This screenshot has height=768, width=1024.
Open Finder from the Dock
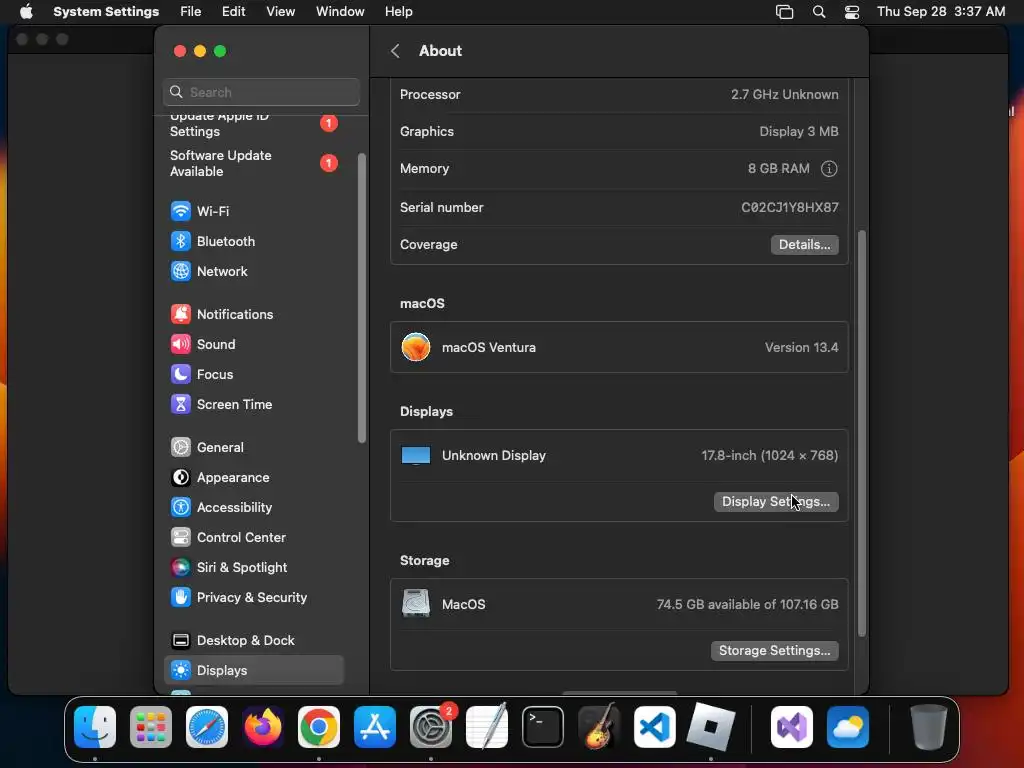(x=95, y=727)
